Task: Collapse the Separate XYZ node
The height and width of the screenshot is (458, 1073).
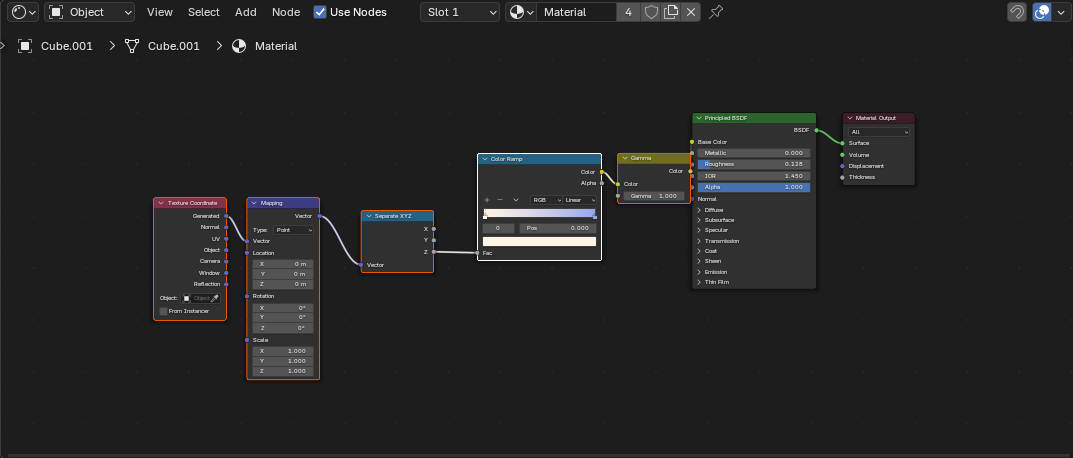Action: (x=369, y=216)
